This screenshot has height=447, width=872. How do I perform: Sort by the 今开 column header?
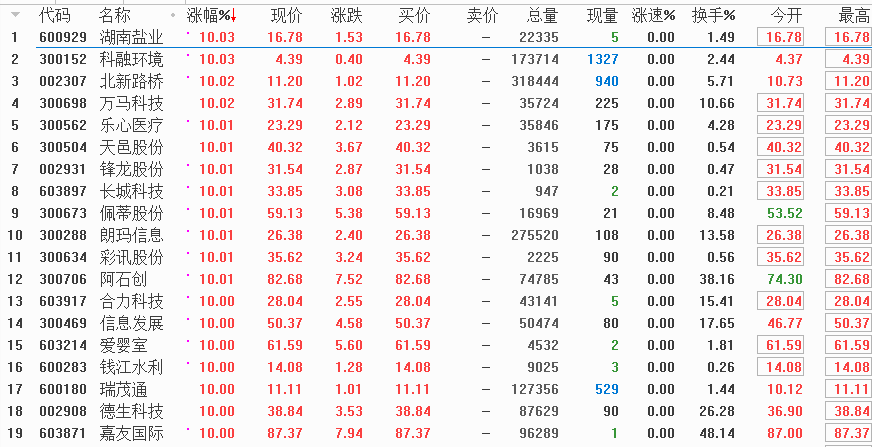tap(786, 16)
